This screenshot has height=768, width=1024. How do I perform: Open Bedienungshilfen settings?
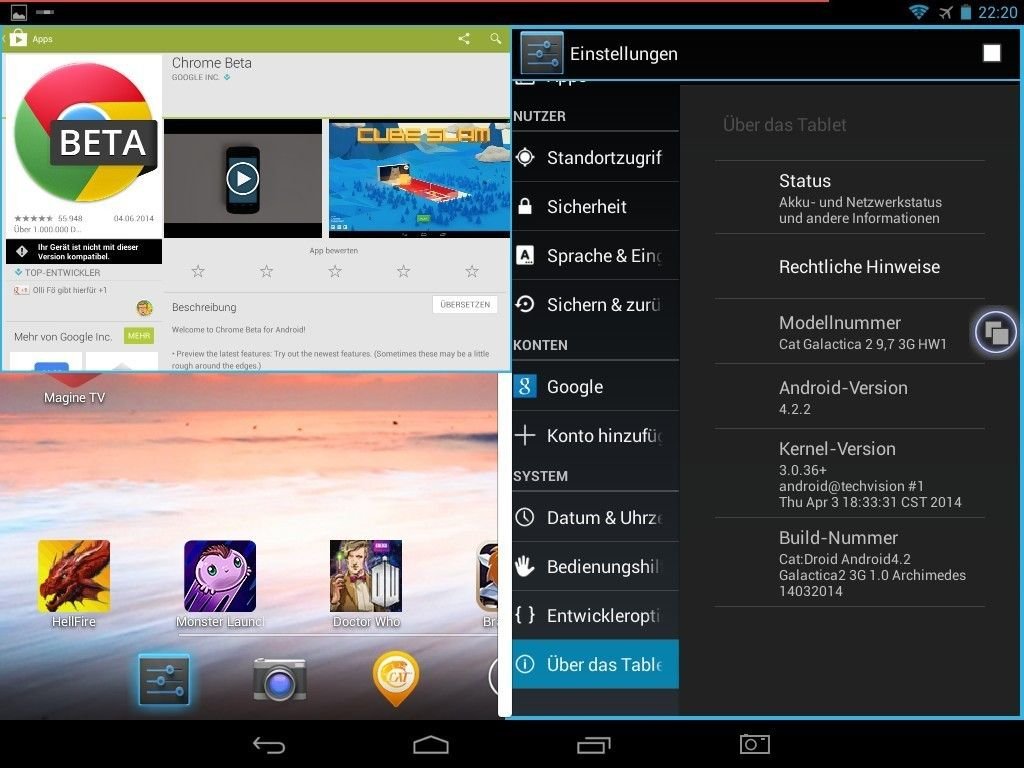coord(596,566)
